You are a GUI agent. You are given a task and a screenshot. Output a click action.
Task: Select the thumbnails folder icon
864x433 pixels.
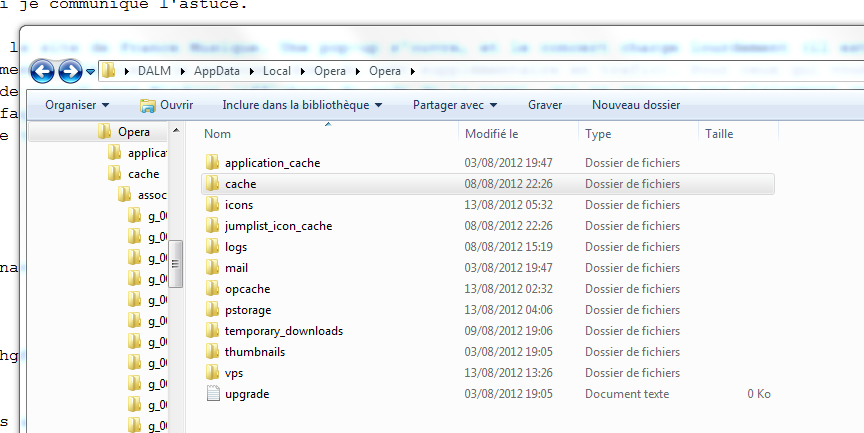[x=213, y=351]
